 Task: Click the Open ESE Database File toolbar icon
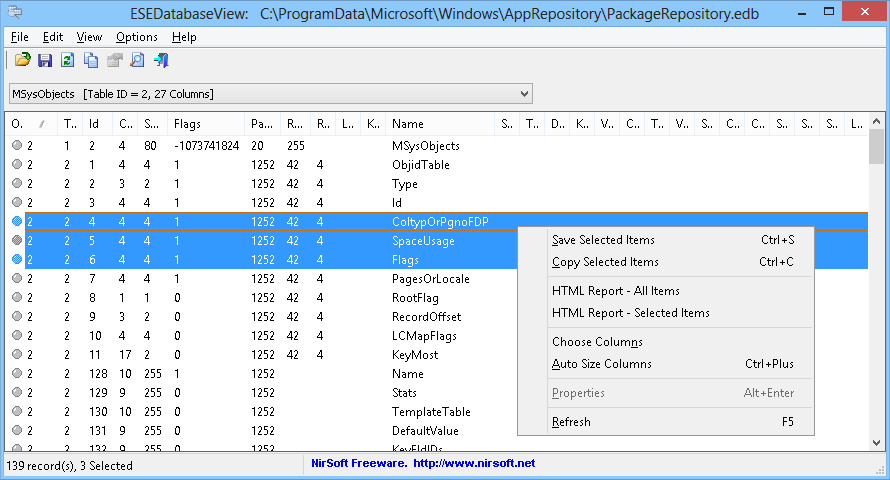click(x=22, y=60)
